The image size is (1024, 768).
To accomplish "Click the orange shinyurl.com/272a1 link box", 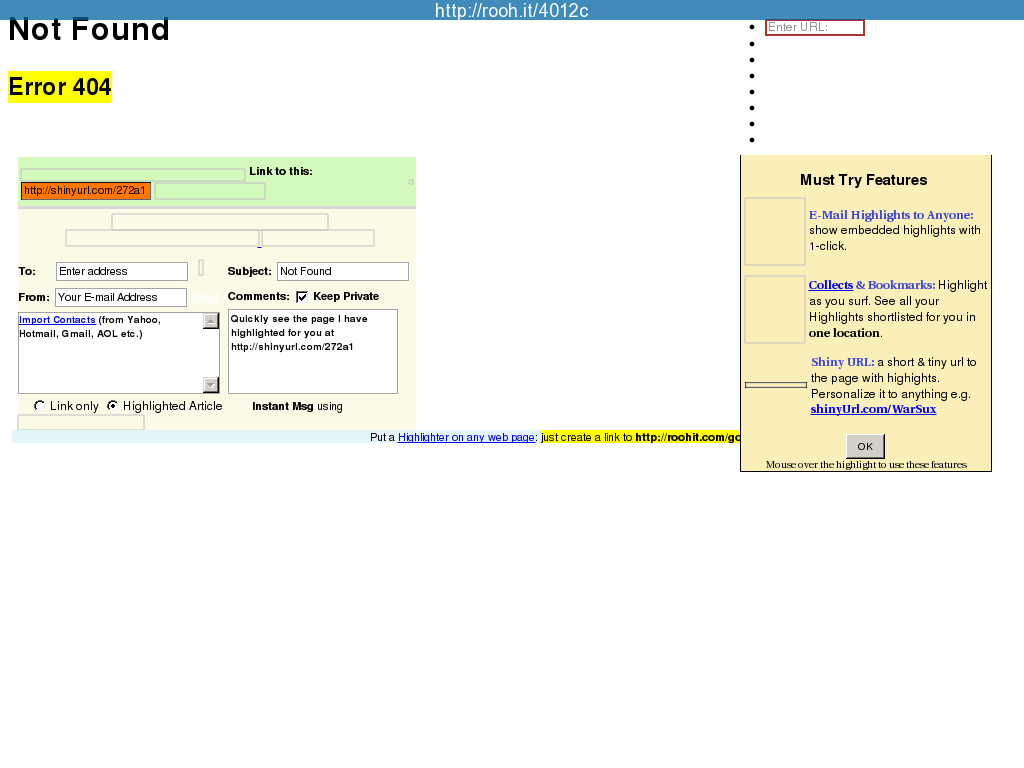I will click(x=86, y=191).
